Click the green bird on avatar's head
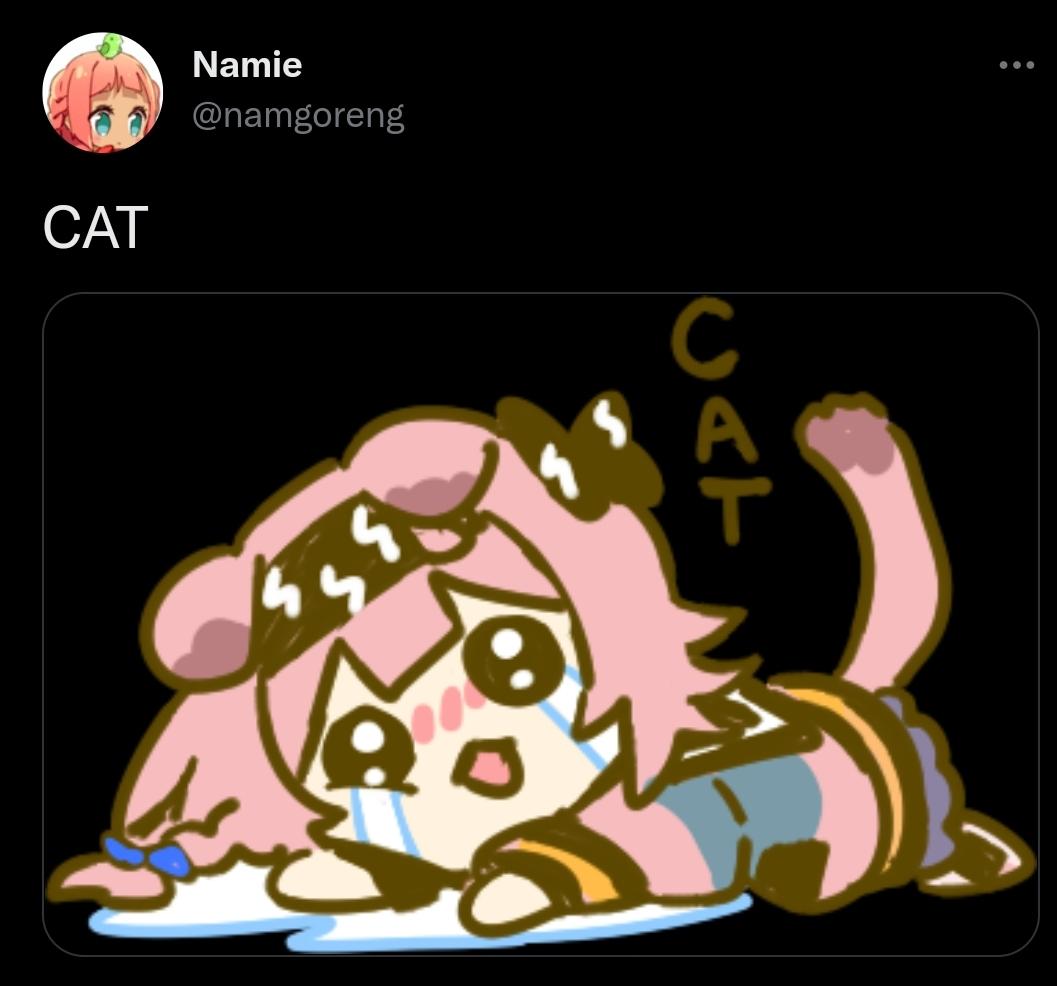This screenshot has width=1057, height=986. tap(111, 45)
